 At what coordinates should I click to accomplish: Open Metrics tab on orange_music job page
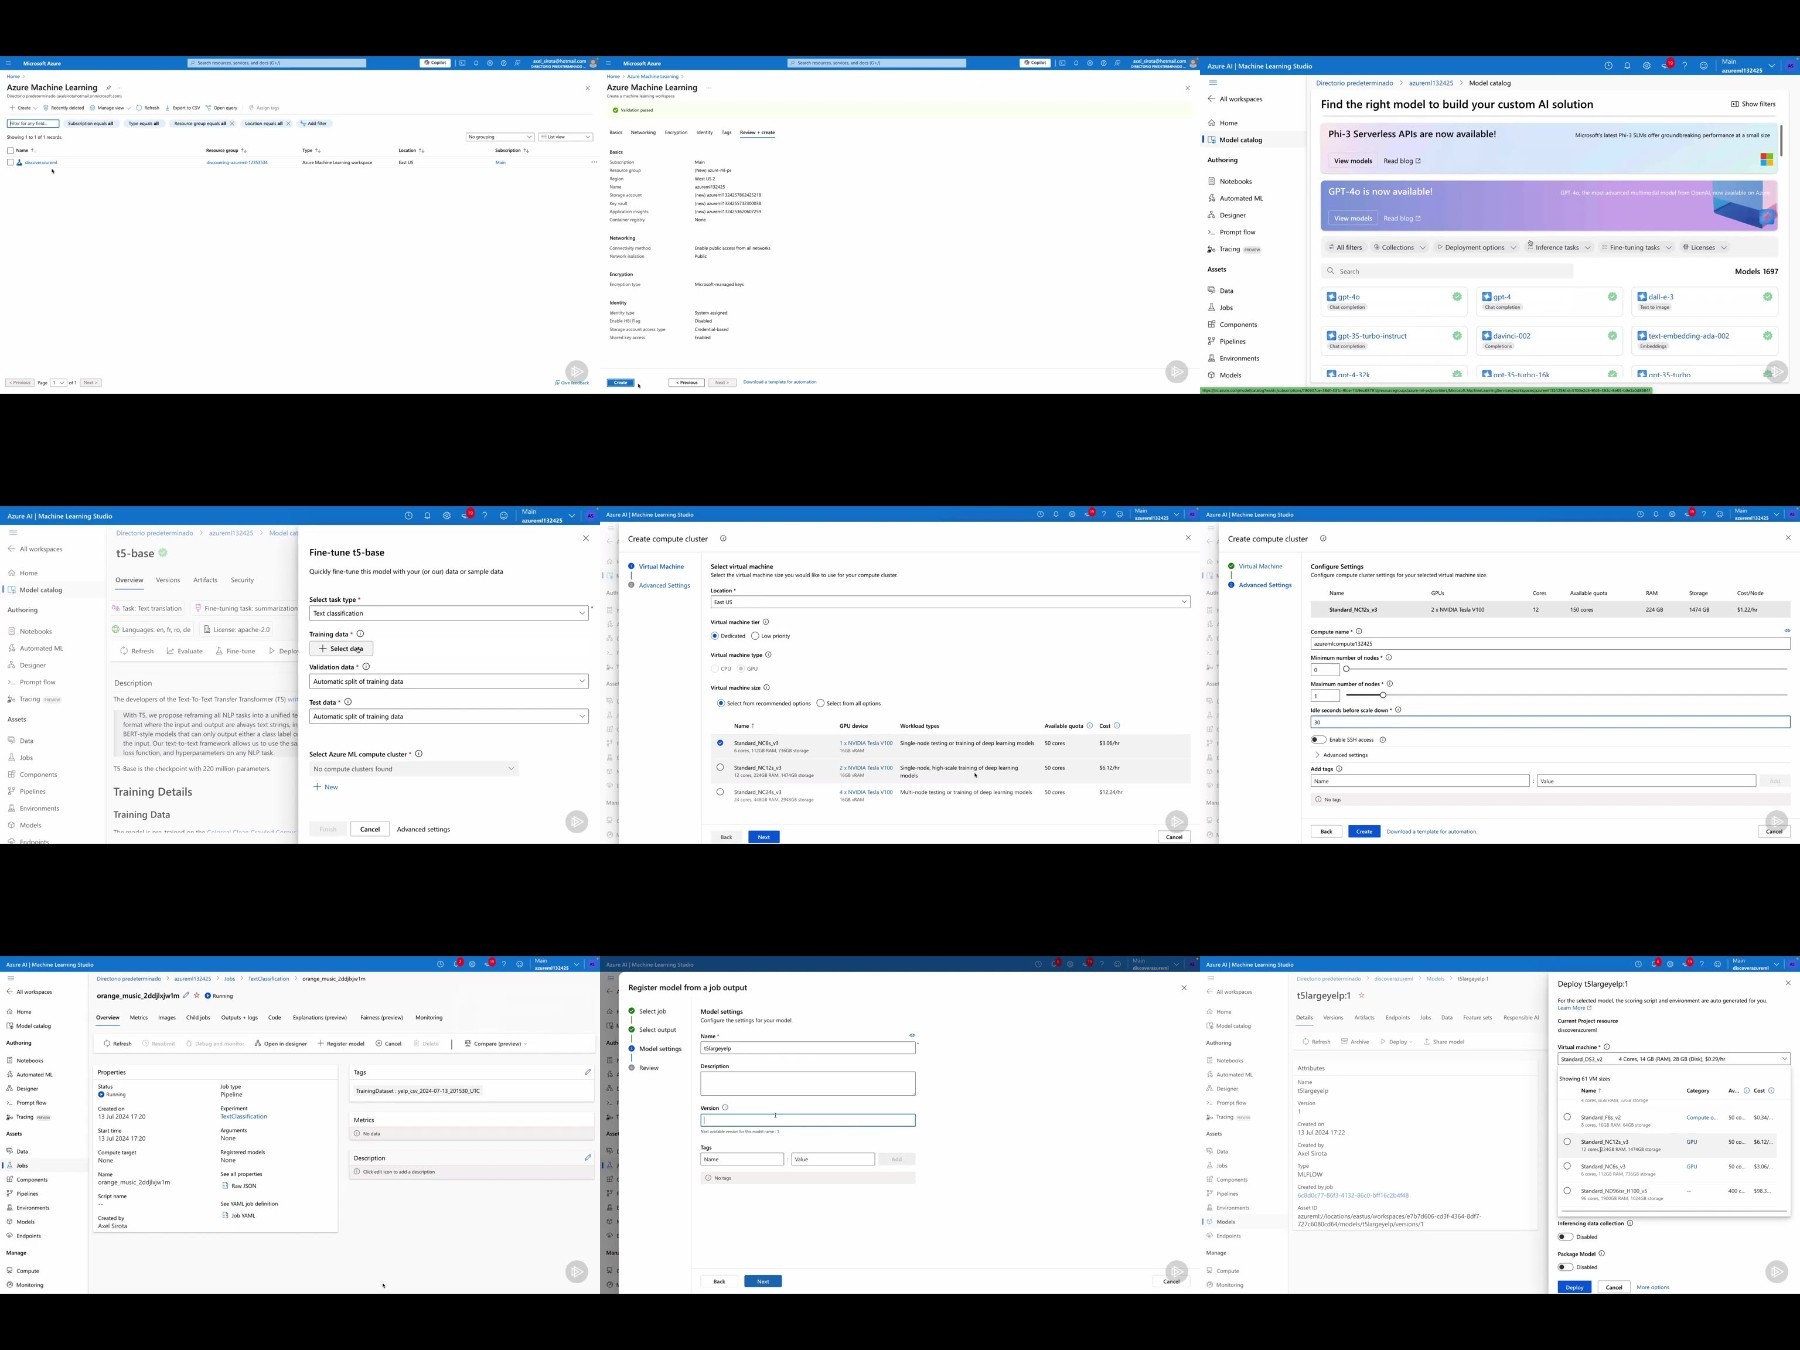tap(139, 1017)
